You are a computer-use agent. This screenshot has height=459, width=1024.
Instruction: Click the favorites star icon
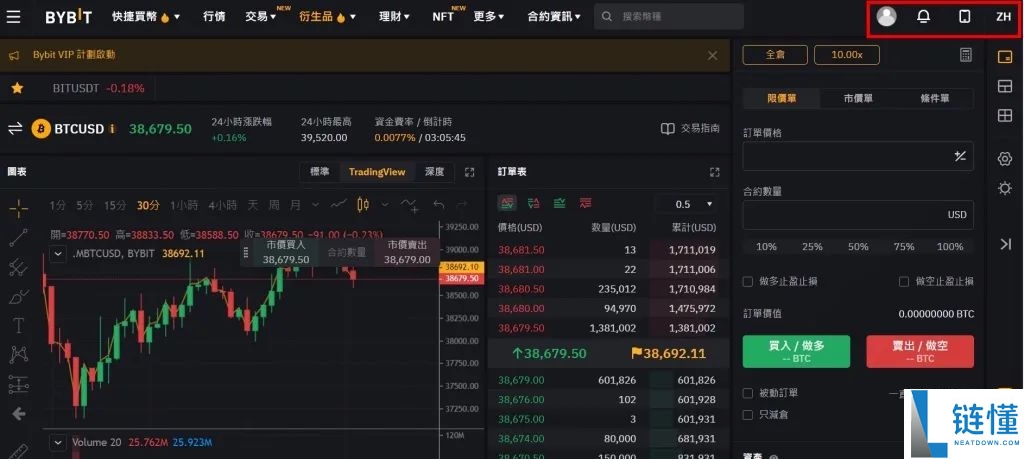[17, 87]
